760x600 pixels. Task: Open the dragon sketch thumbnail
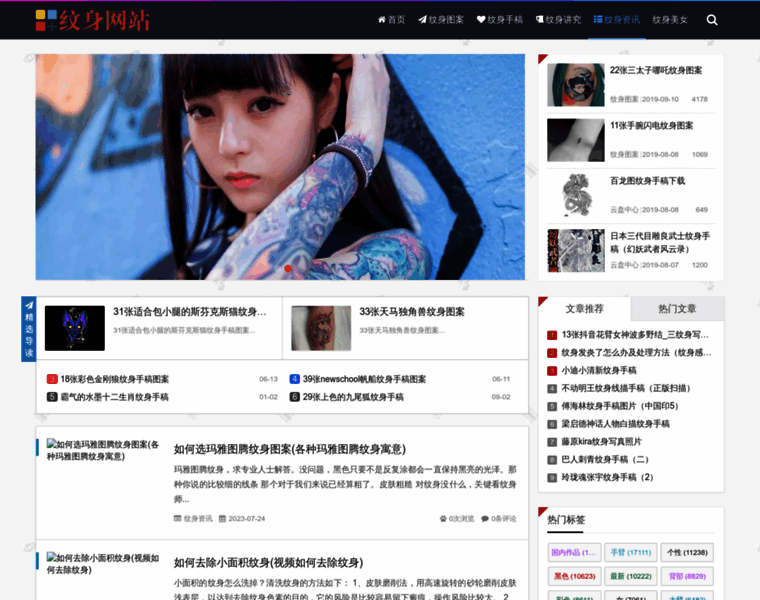tap(576, 195)
